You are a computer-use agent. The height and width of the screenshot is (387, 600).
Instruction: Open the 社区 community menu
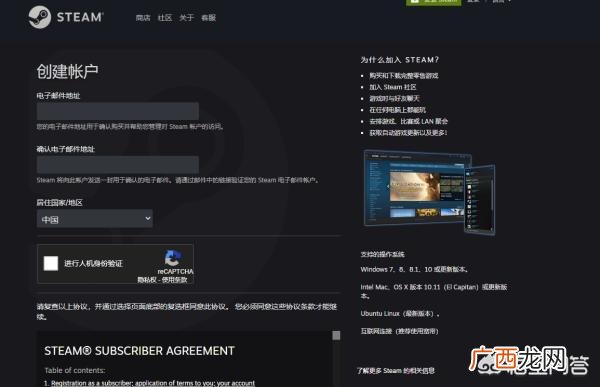pos(165,18)
